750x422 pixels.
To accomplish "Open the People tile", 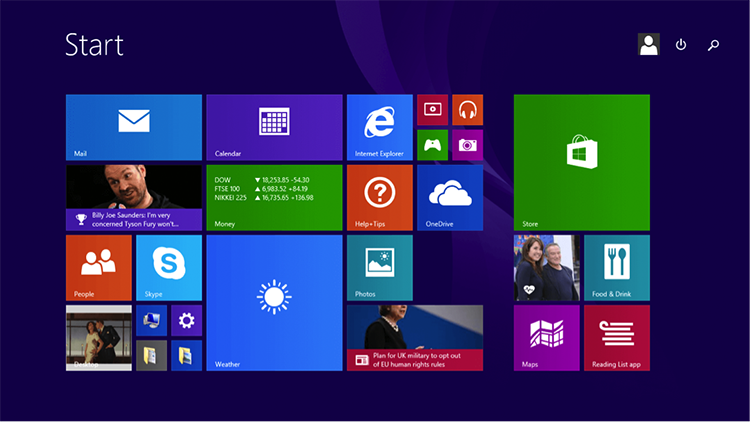I will (99, 268).
